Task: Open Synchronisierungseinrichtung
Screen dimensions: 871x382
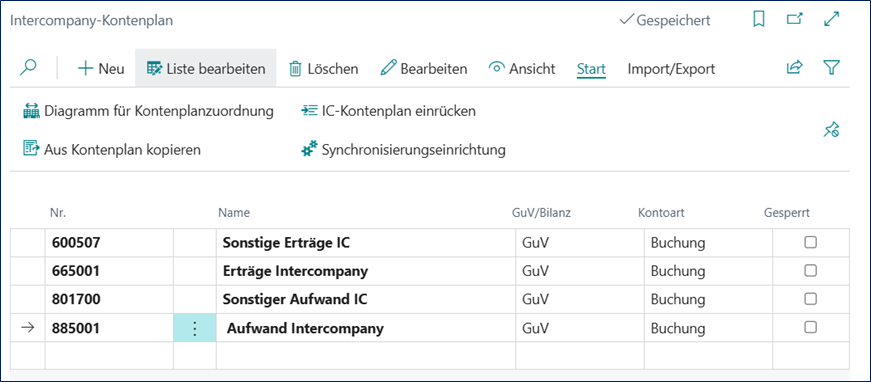Action: pos(403,149)
